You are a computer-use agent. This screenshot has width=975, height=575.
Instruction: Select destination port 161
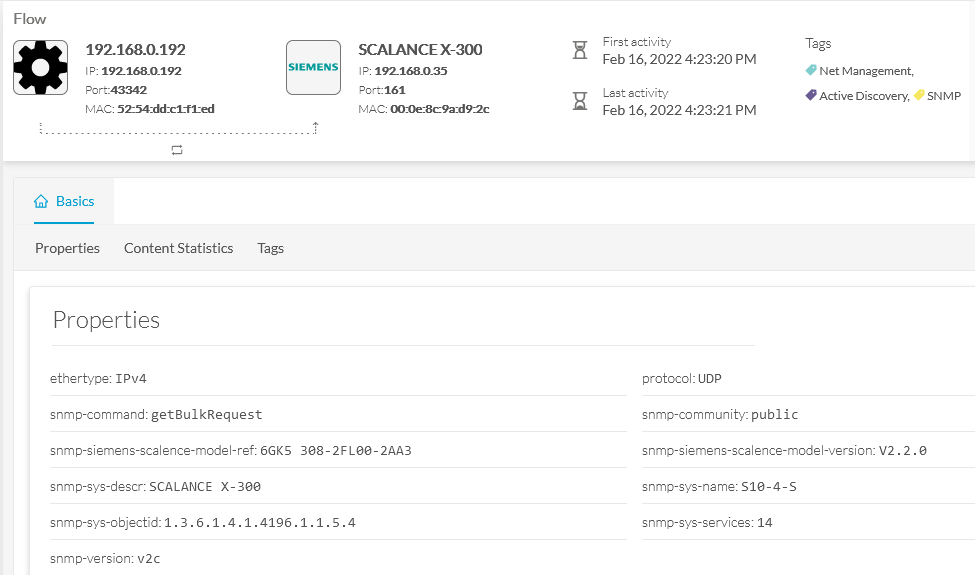pos(394,90)
